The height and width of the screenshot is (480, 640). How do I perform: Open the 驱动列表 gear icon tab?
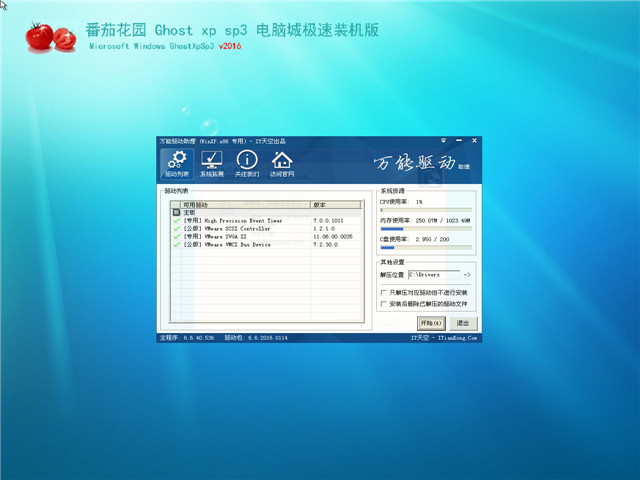click(177, 164)
